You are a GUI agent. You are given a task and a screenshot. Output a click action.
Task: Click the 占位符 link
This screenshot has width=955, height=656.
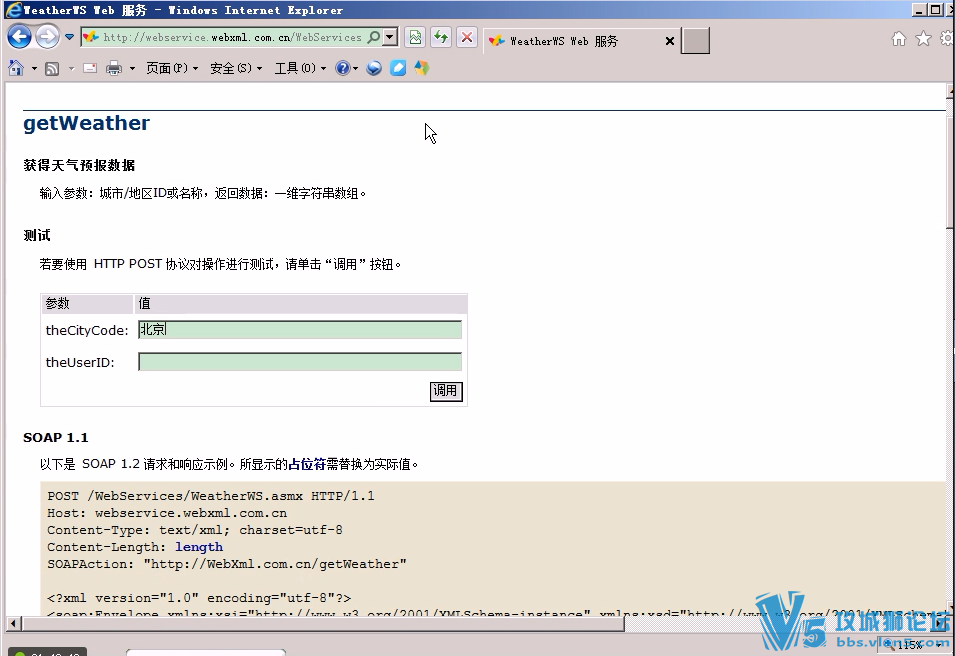[x=307, y=464]
